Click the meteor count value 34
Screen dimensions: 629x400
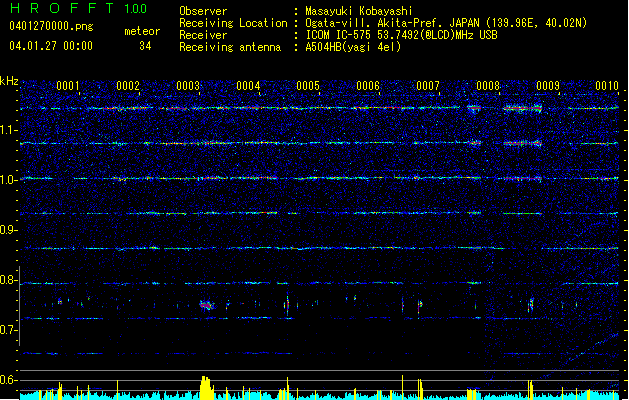click(x=145, y=46)
